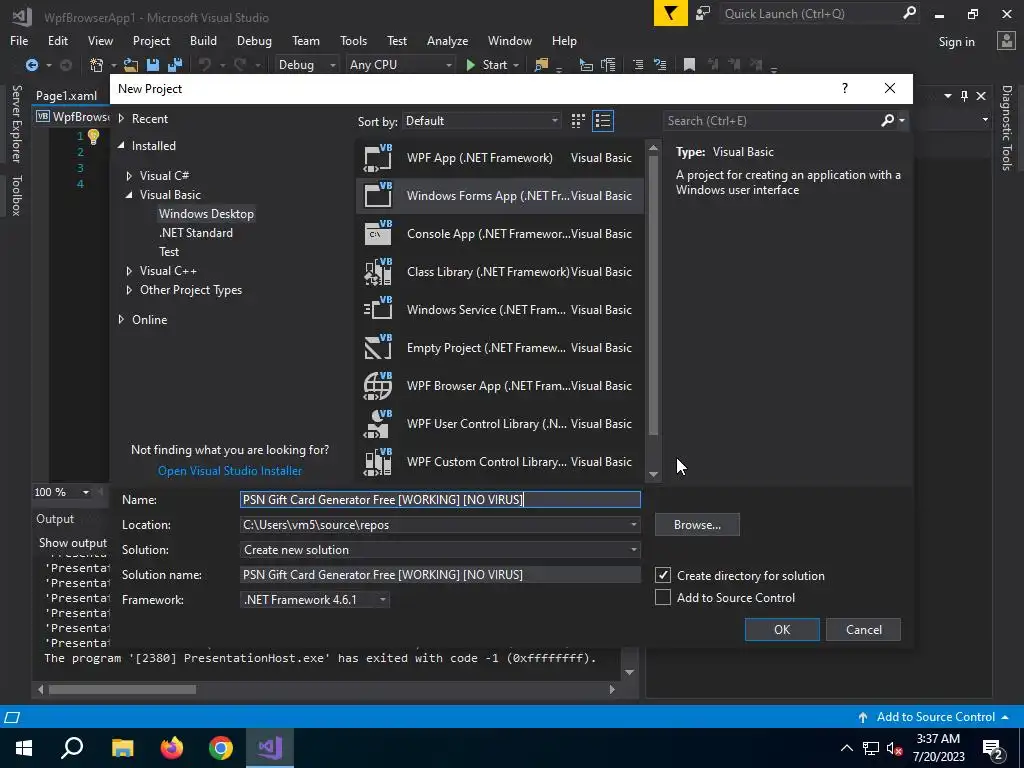
Task: Open the Analyze menu
Action: pyautogui.click(x=447, y=40)
